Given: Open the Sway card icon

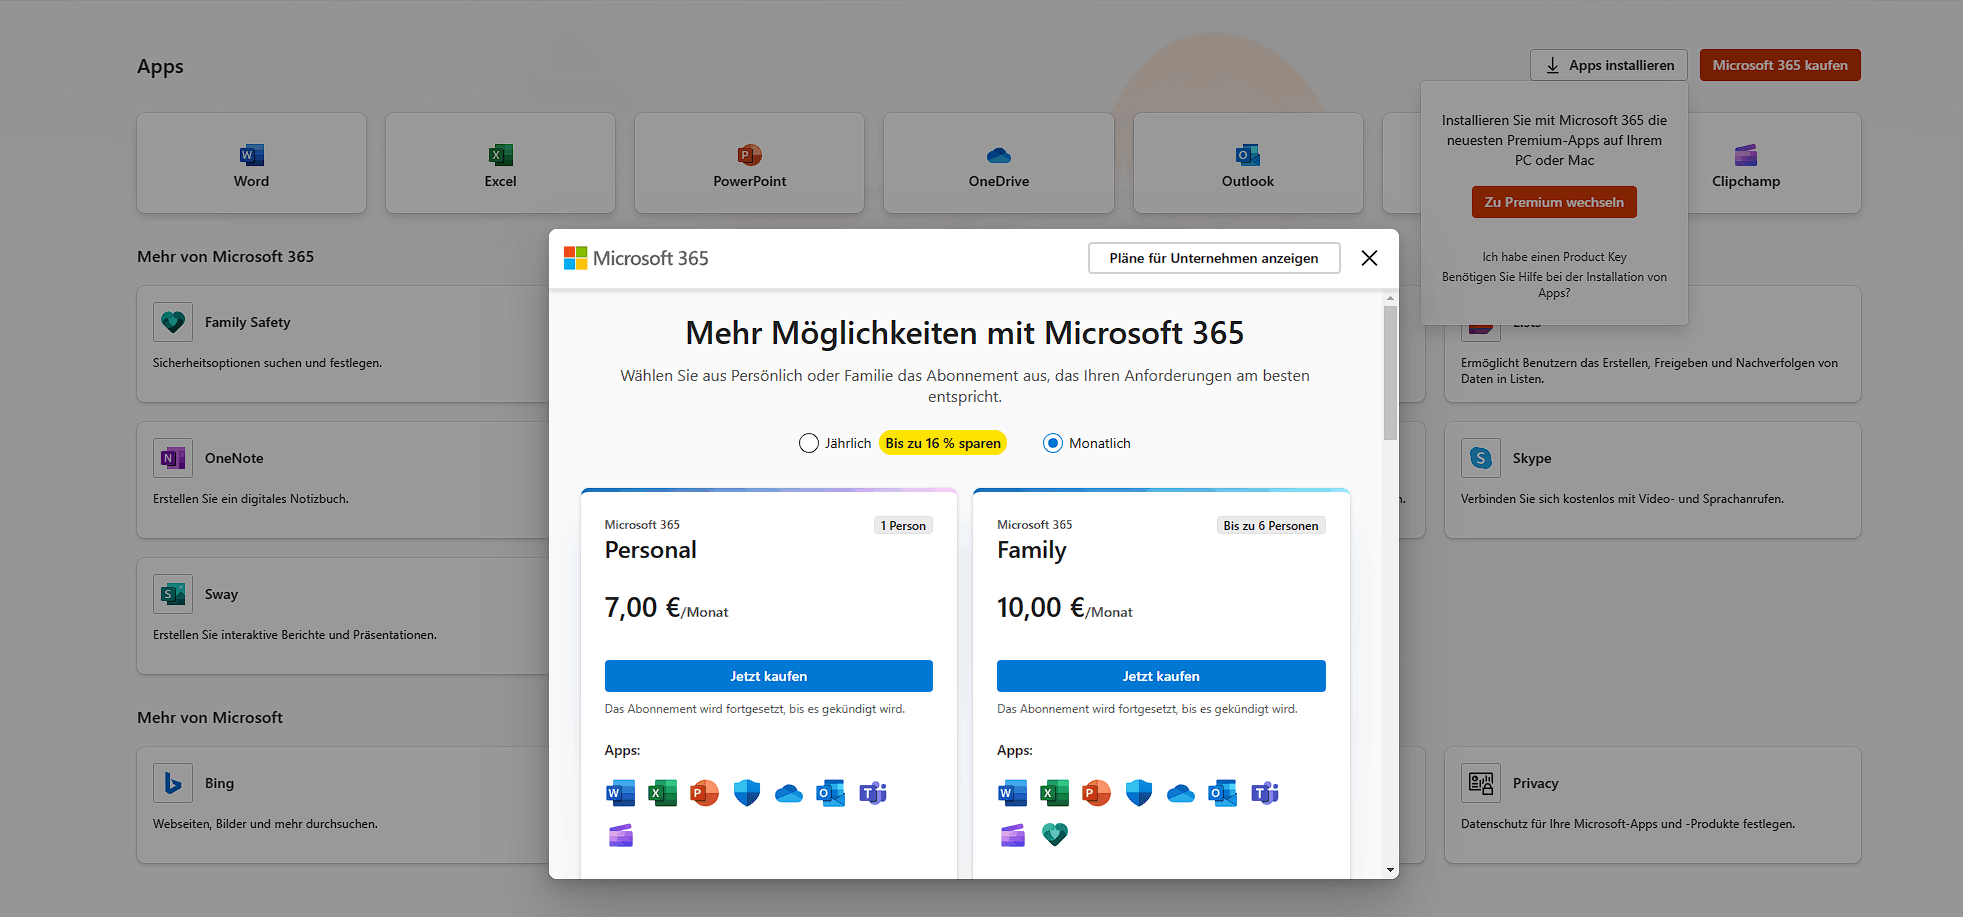Looking at the screenshot, I should (x=173, y=594).
